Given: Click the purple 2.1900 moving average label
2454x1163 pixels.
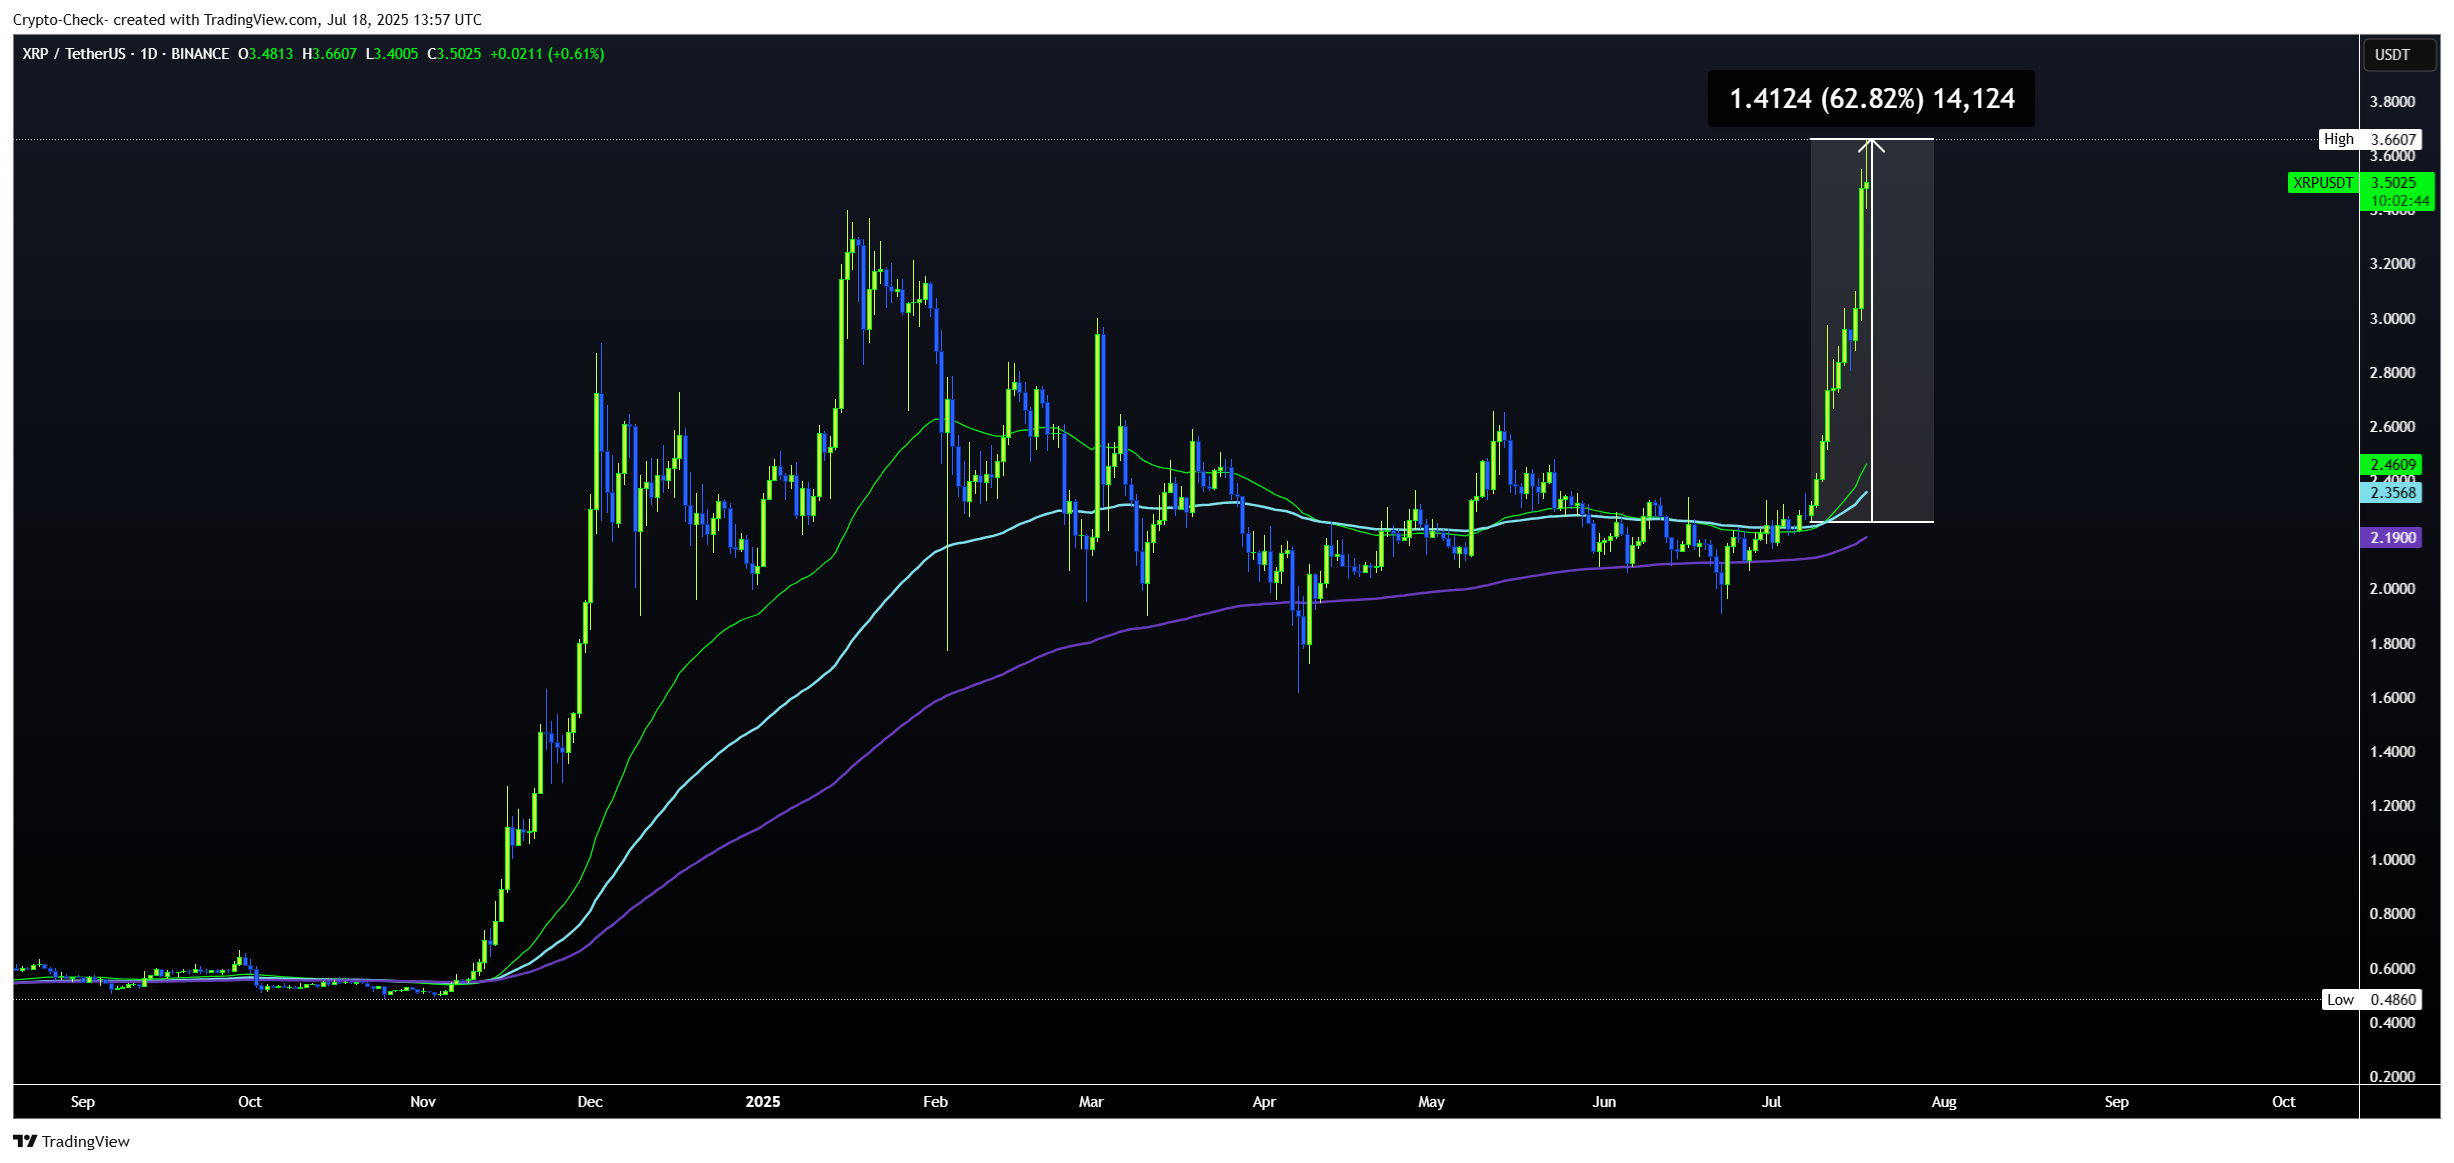Looking at the screenshot, I should click(2392, 537).
